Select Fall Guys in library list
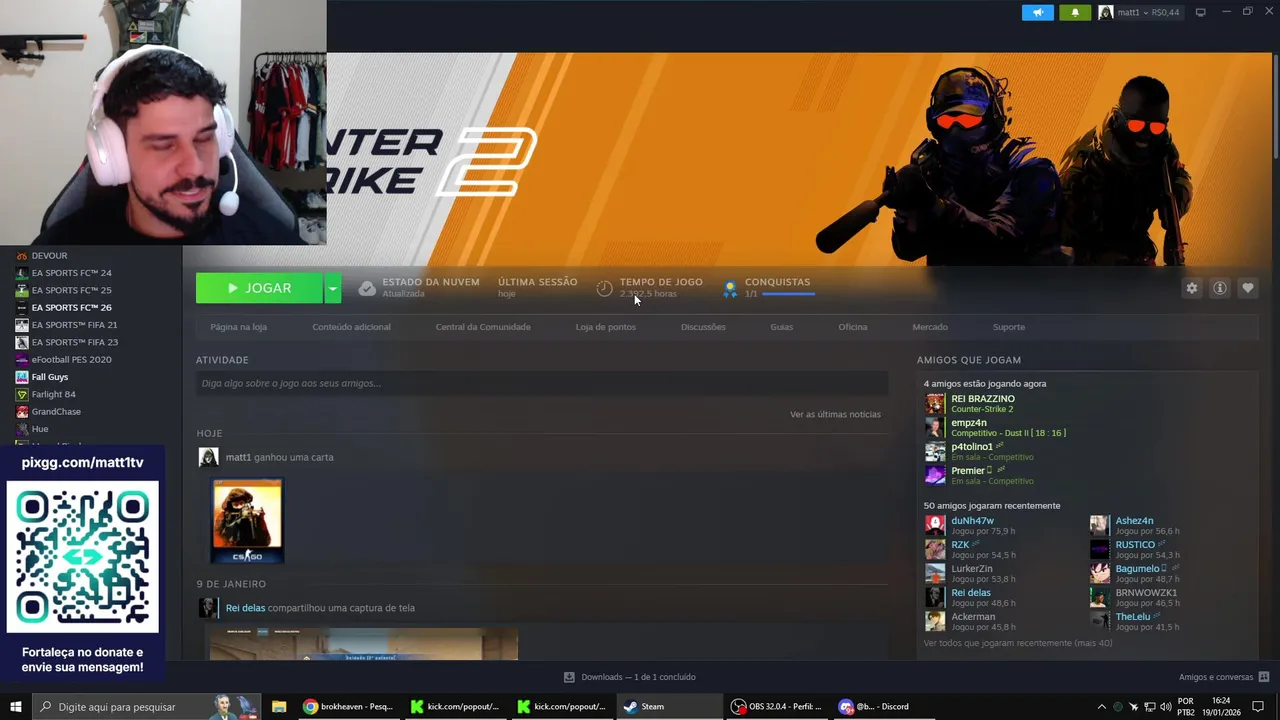1280x720 pixels. point(50,377)
